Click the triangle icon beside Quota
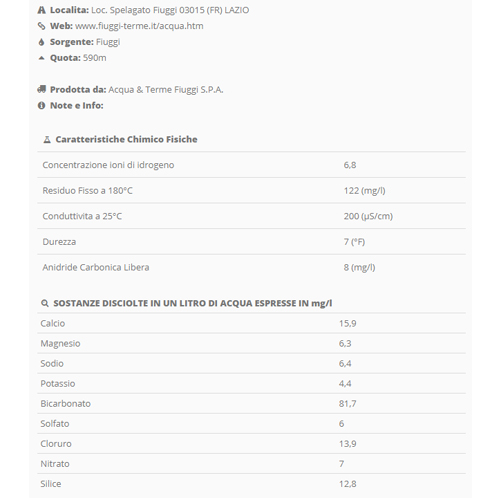 (x=41, y=58)
